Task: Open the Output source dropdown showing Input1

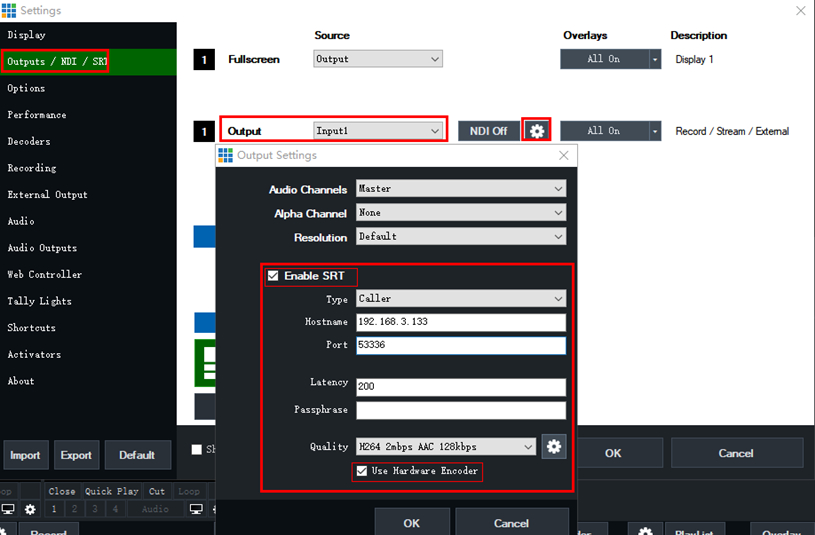Action: coord(378,131)
